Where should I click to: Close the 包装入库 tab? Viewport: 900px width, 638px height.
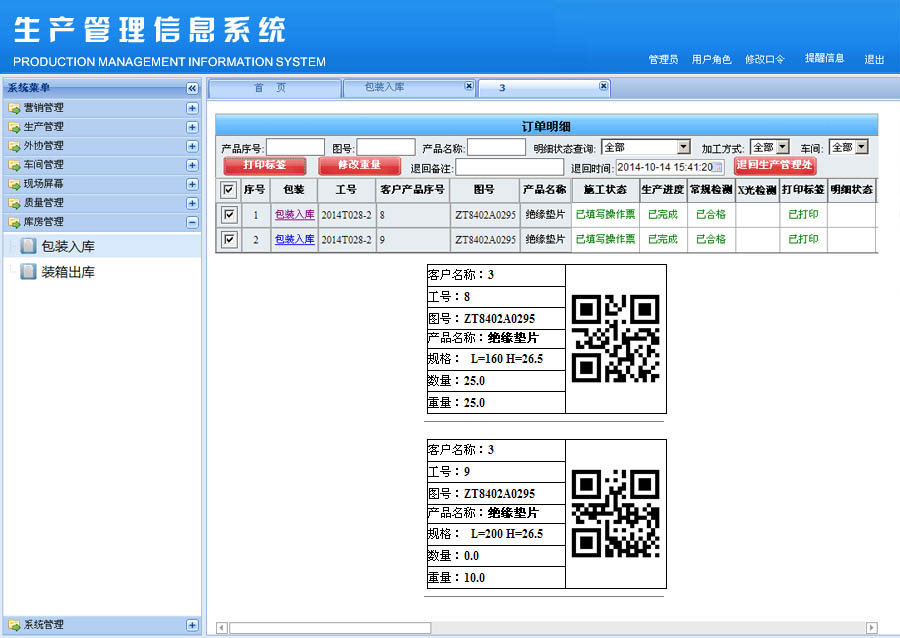tap(469, 87)
